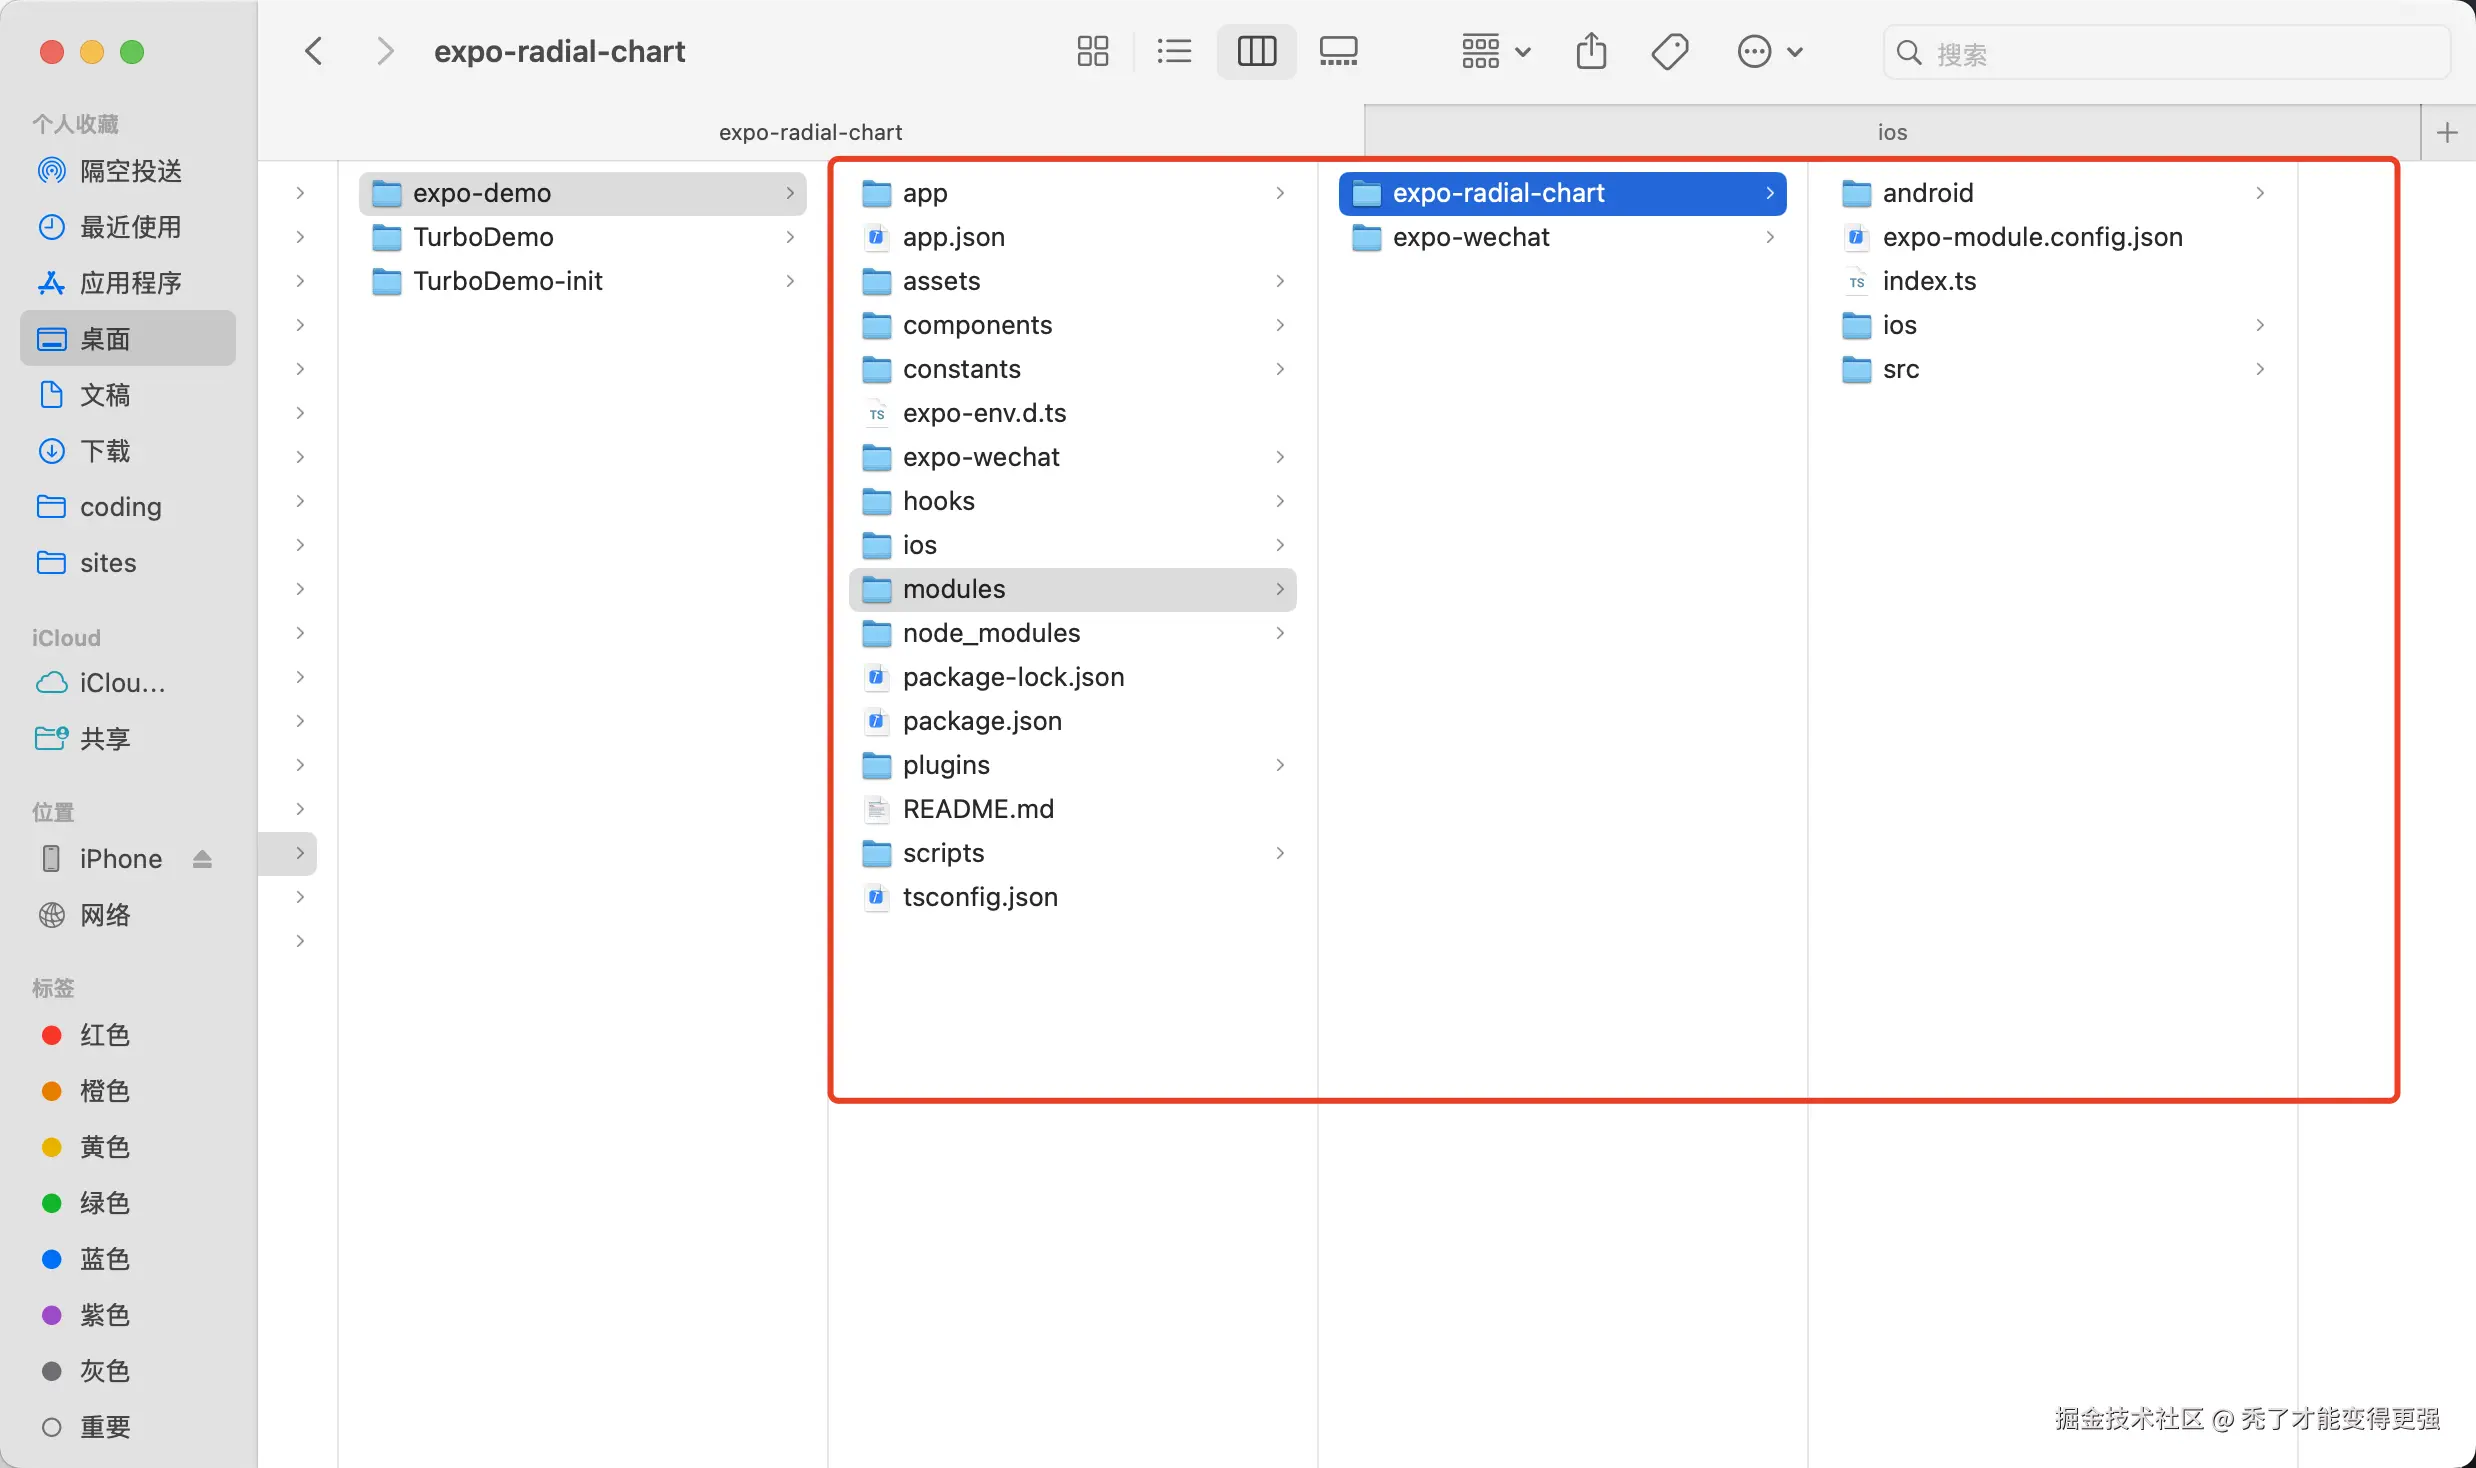The image size is (2476, 1468).
Task: Add a new Finder tab
Action: pyautogui.click(x=2447, y=132)
